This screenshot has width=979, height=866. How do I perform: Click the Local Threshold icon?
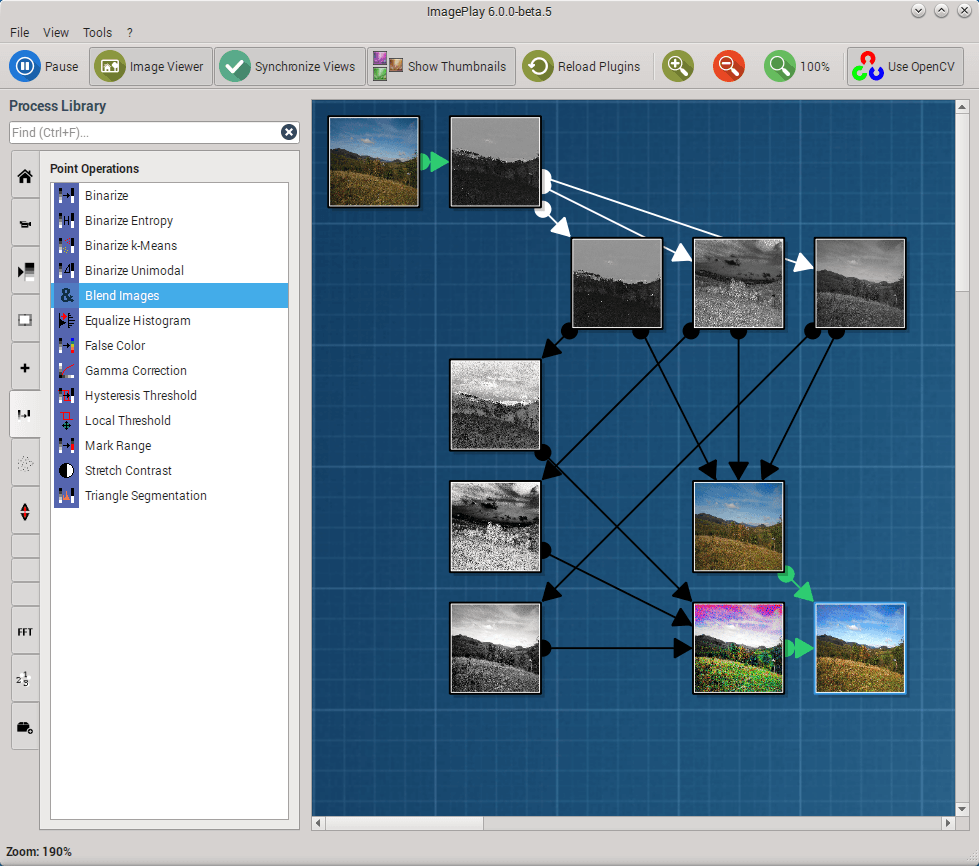point(66,420)
